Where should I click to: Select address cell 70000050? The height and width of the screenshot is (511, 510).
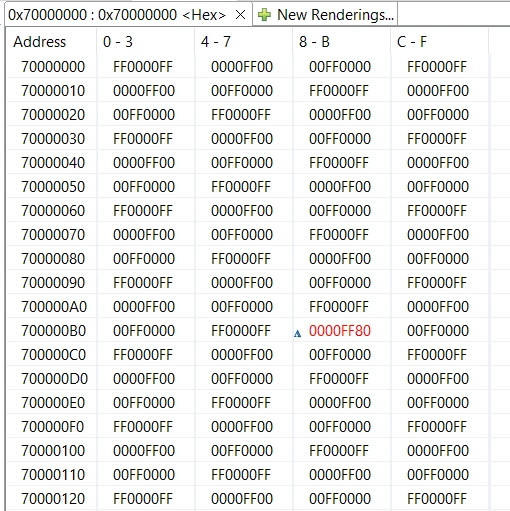(53, 187)
